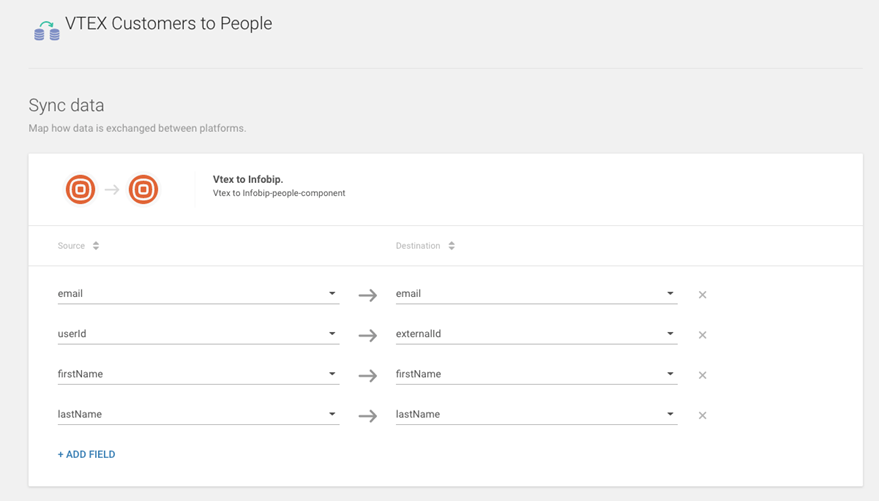Remove the email mapping row

click(702, 295)
